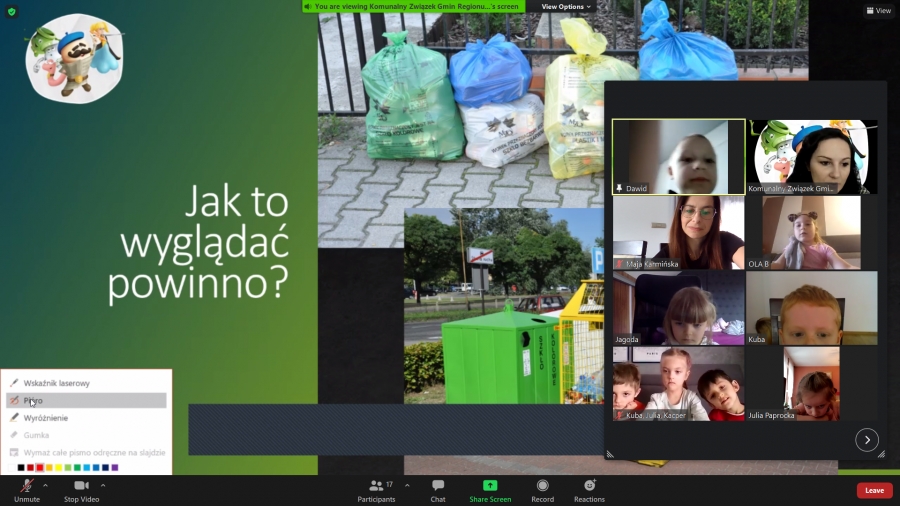Viewport: 900px width, 506px height.
Task: Select Jagoda's video tile
Action: (678, 308)
